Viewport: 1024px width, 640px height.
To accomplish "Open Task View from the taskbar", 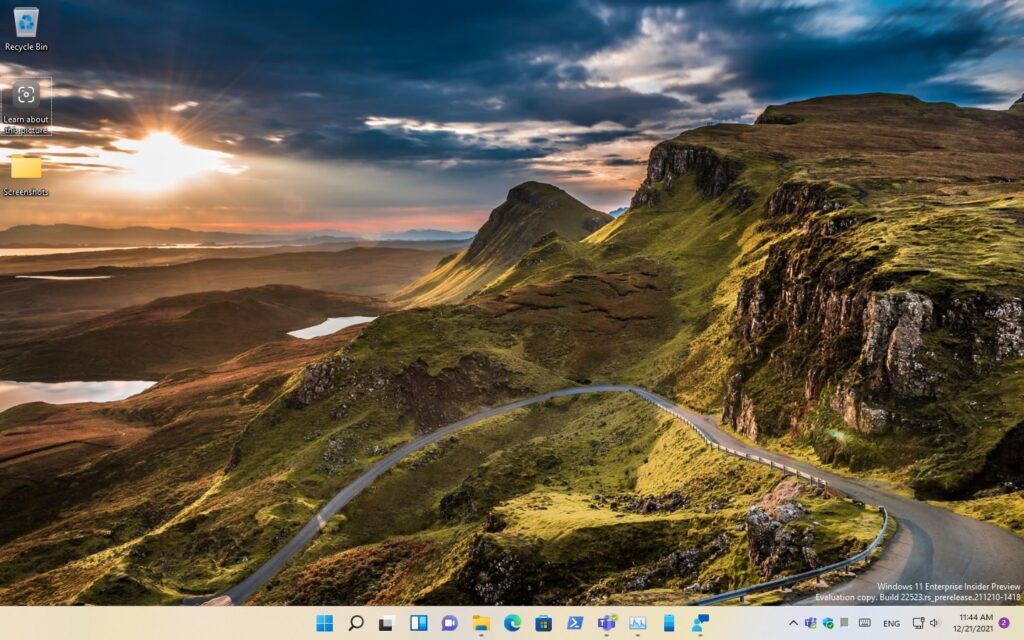I will (x=387, y=623).
